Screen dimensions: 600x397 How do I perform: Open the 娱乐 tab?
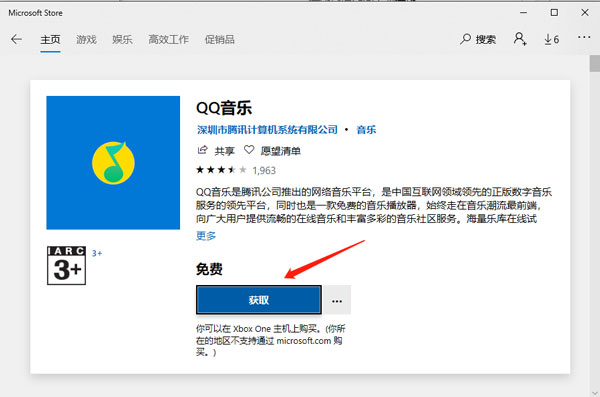pyautogui.click(x=122, y=39)
